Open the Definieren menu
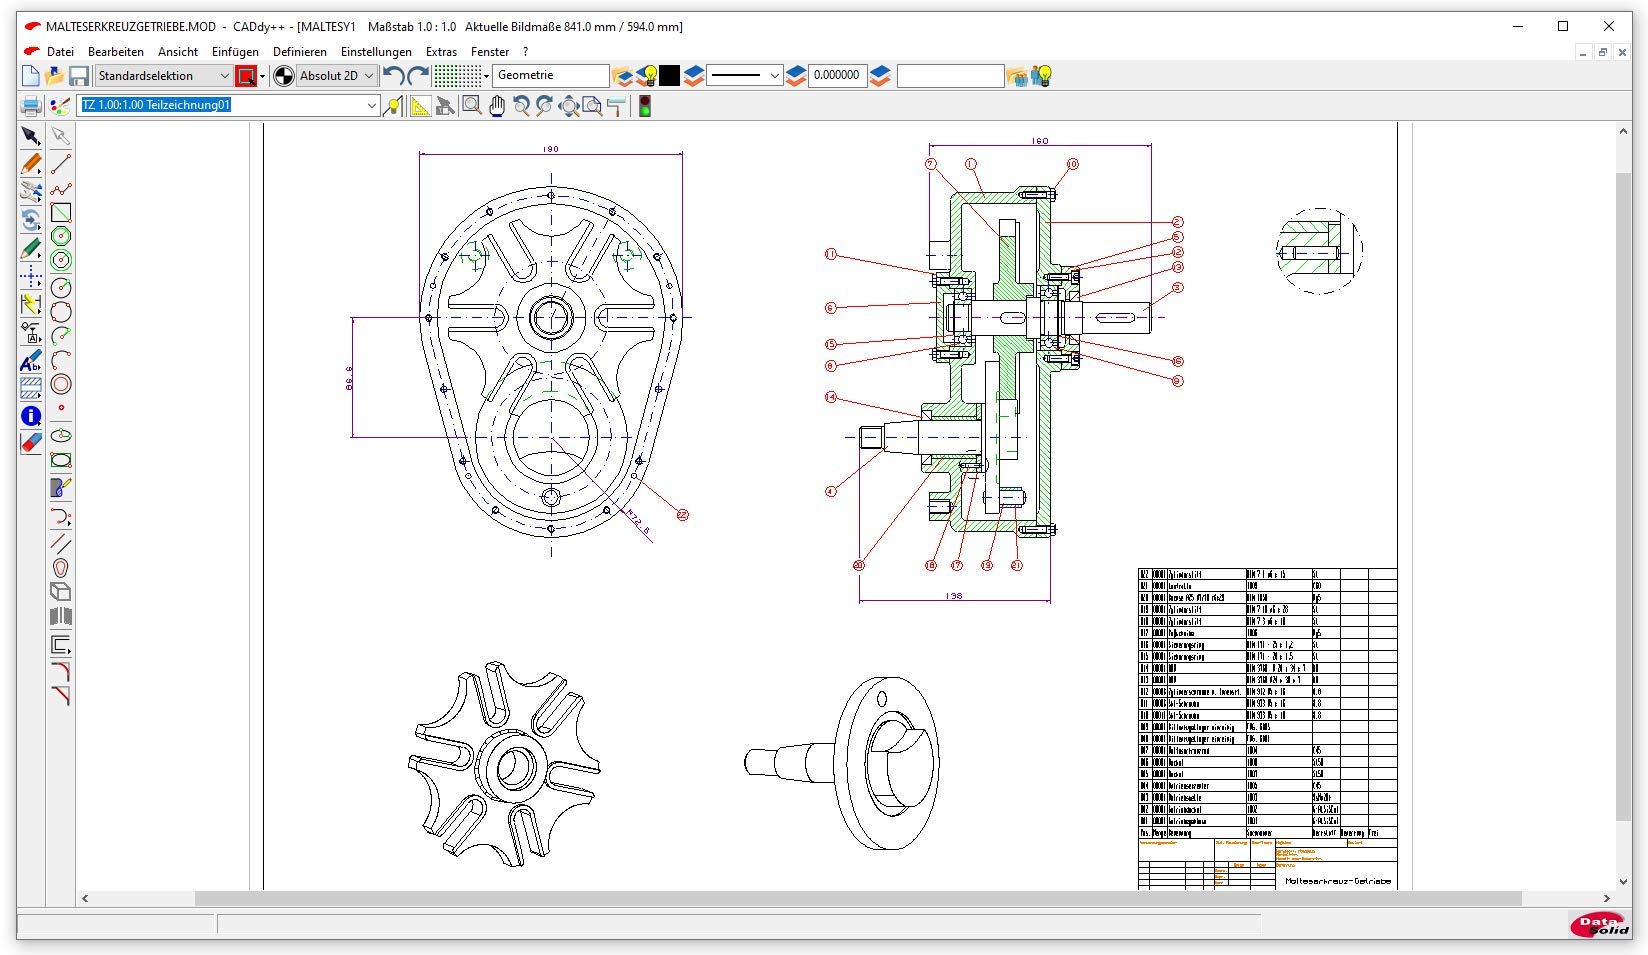Image resolution: width=1648 pixels, height=955 pixels. click(x=300, y=51)
